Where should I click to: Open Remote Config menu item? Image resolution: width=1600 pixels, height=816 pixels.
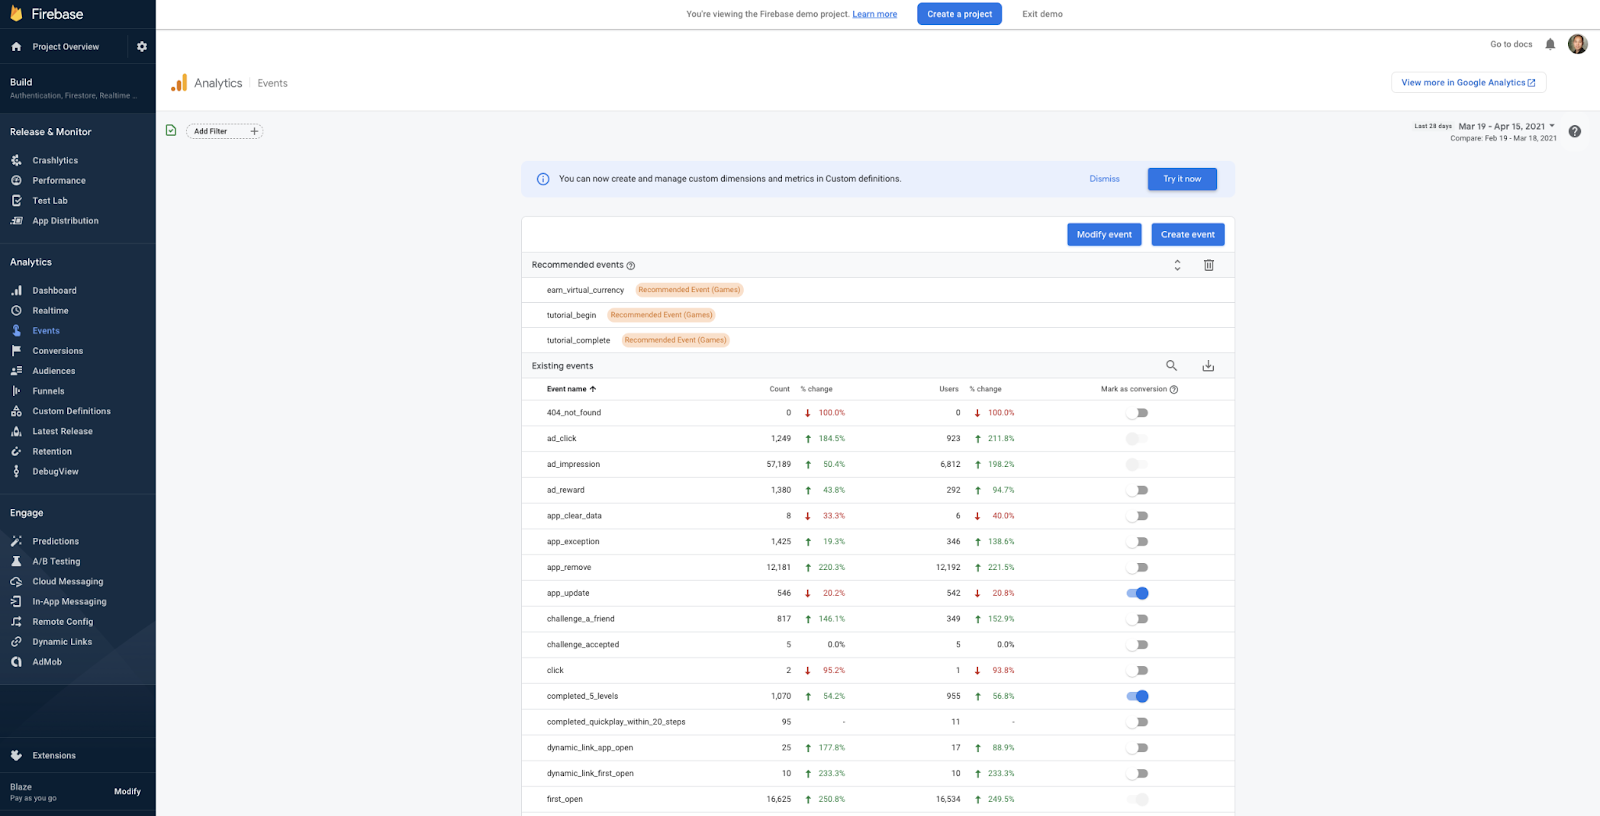point(62,622)
